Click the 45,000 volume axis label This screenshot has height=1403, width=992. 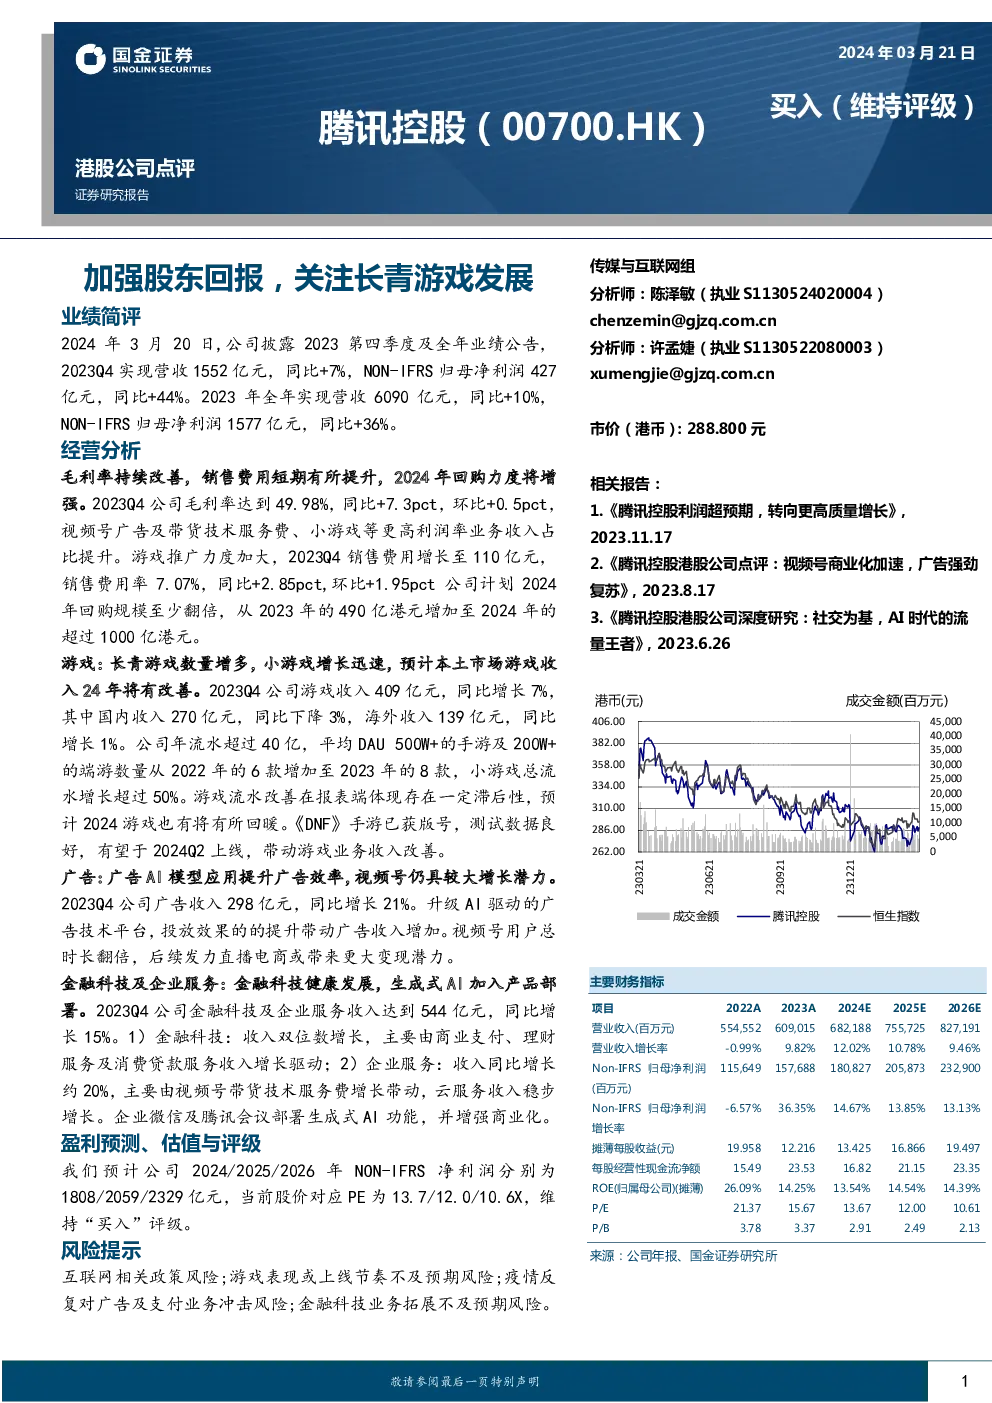pyautogui.click(x=946, y=721)
